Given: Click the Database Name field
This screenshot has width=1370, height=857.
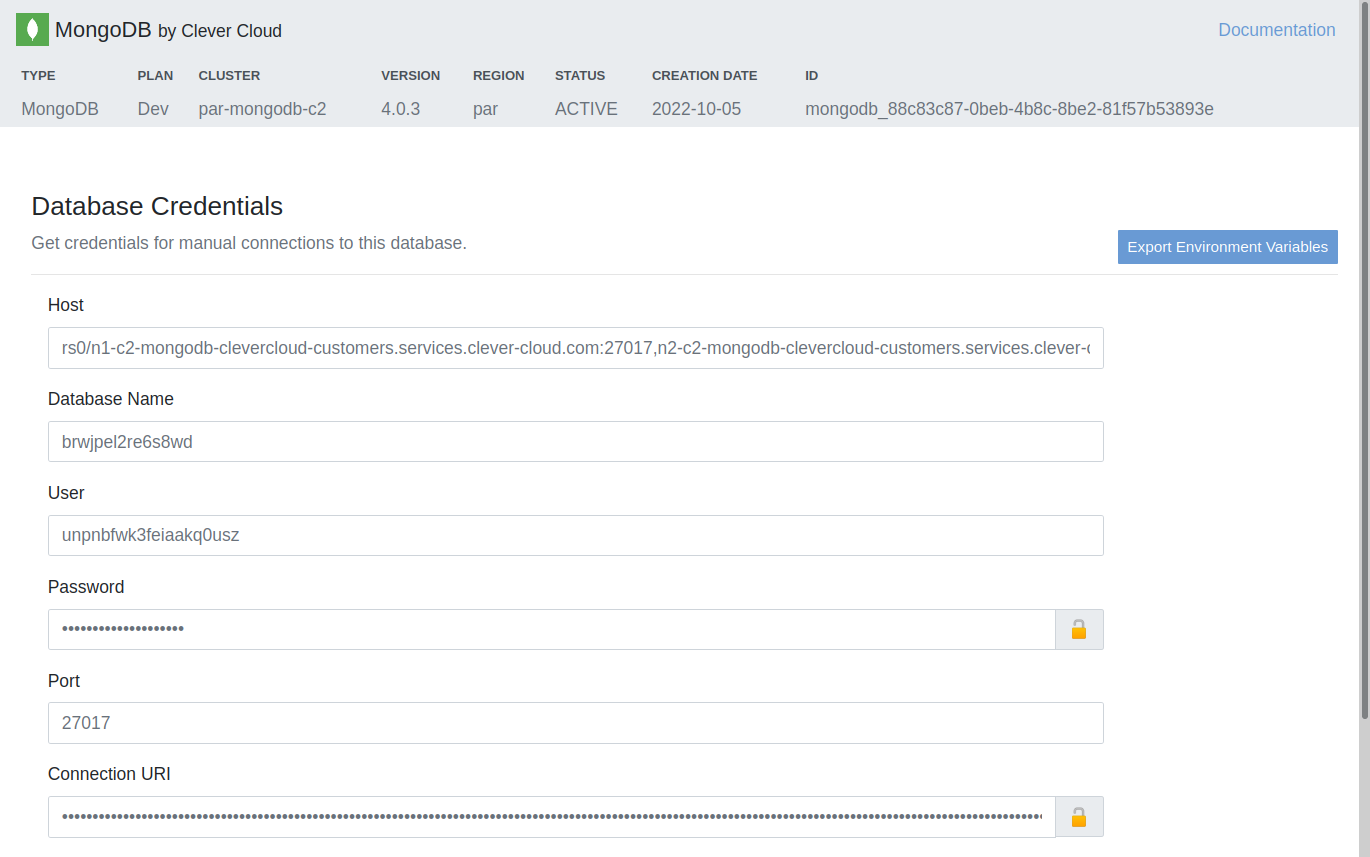Looking at the screenshot, I should [x=576, y=441].
